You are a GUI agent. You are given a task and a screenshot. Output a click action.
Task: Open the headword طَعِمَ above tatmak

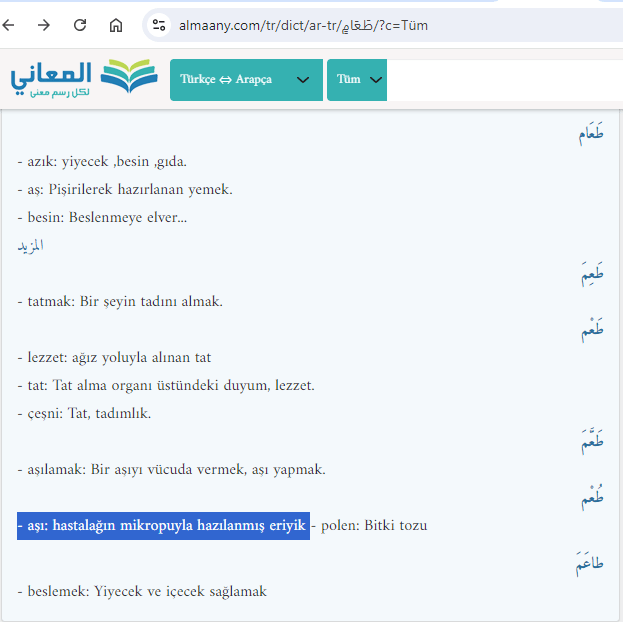click(x=592, y=274)
